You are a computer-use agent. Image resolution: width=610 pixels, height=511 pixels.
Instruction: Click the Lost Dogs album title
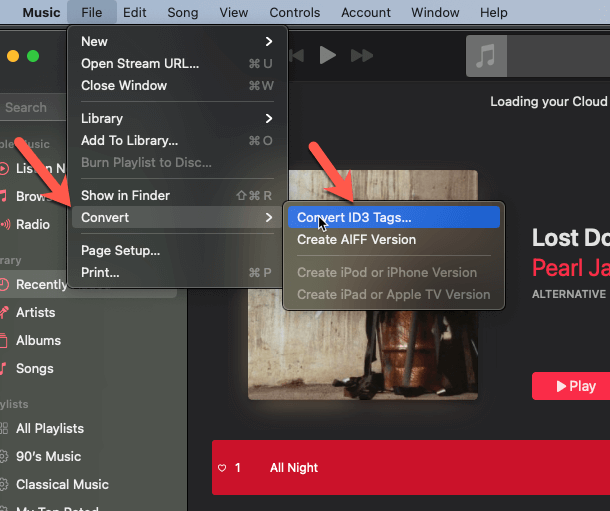point(571,237)
